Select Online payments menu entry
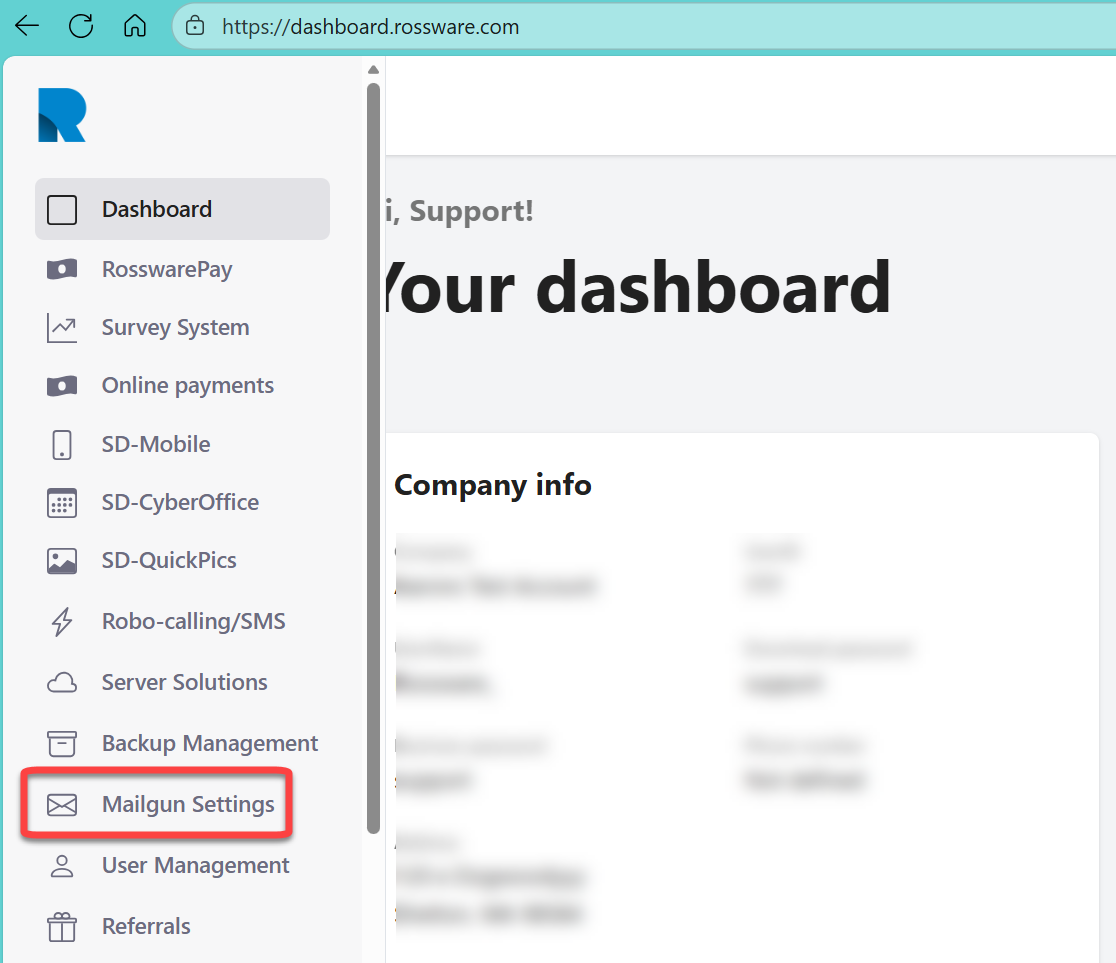1116x963 pixels. 187,386
